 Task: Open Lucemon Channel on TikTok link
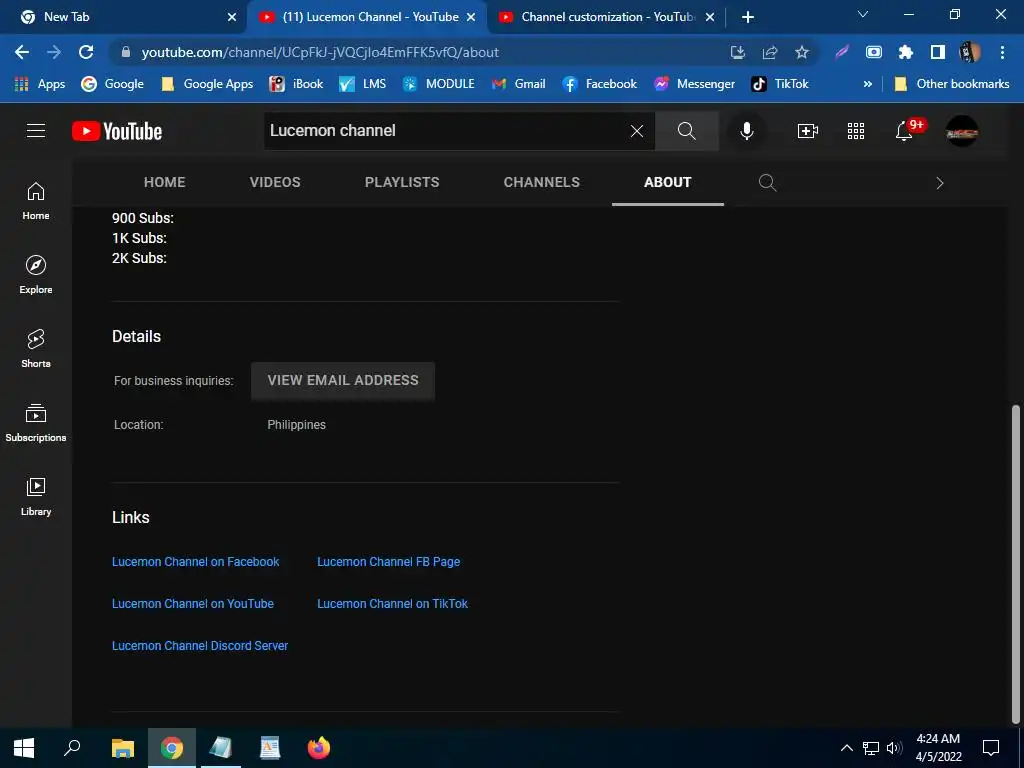(x=392, y=603)
